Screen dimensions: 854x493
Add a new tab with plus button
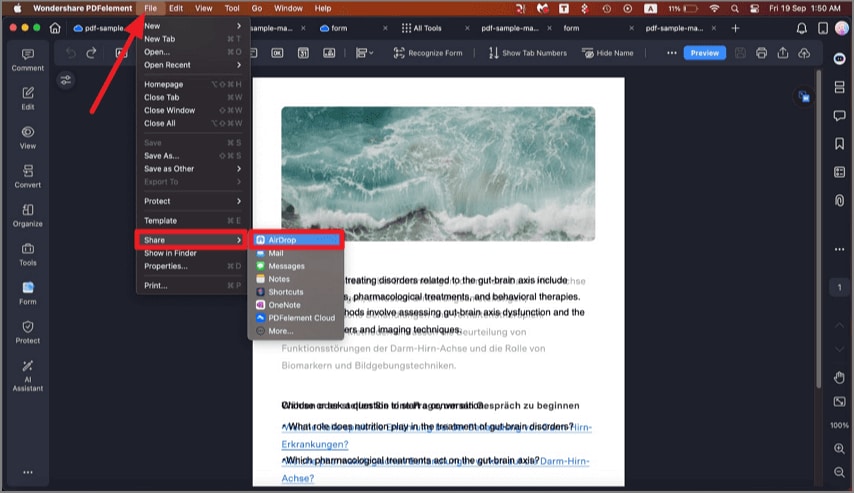[735, 28]
